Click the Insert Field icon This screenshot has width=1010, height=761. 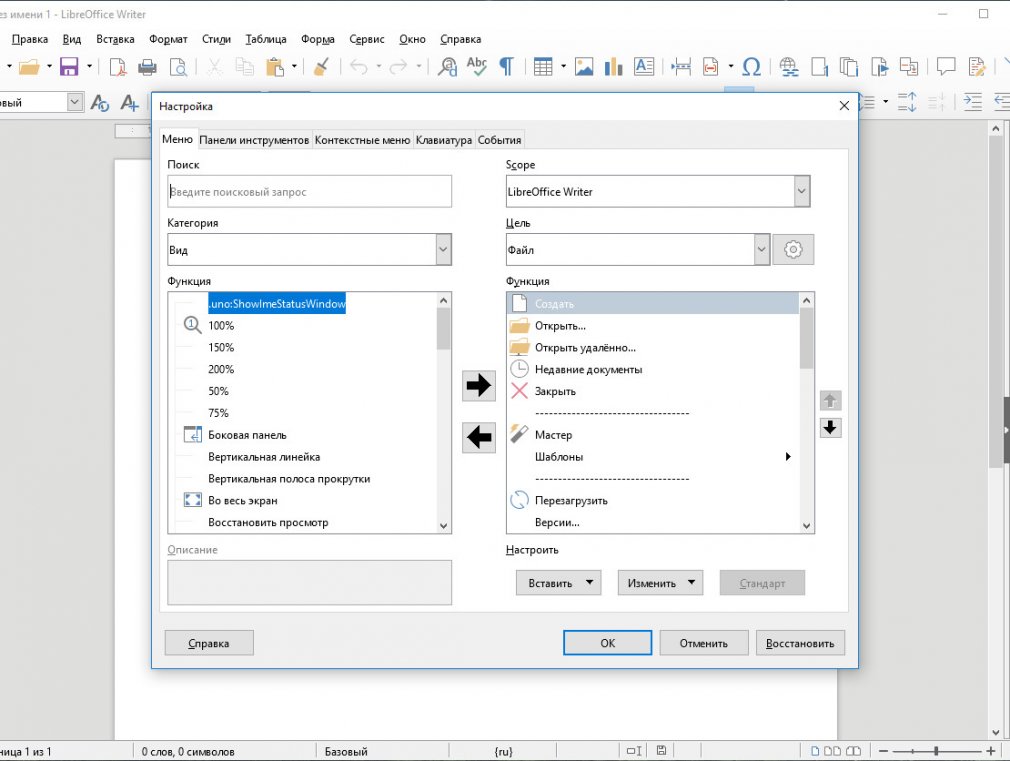[x=710, y=66]
